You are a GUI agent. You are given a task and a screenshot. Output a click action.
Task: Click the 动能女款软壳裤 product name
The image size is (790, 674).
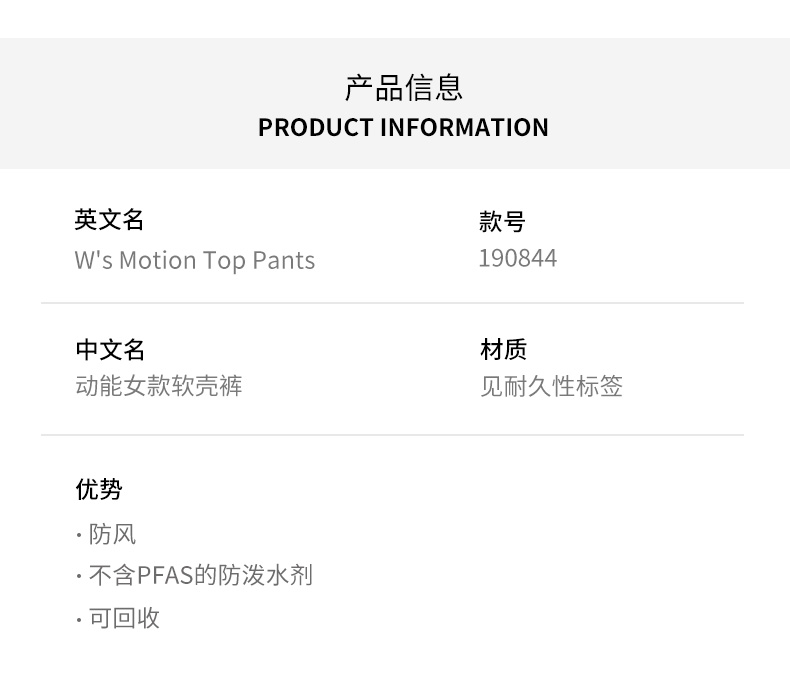coord(159,386)
